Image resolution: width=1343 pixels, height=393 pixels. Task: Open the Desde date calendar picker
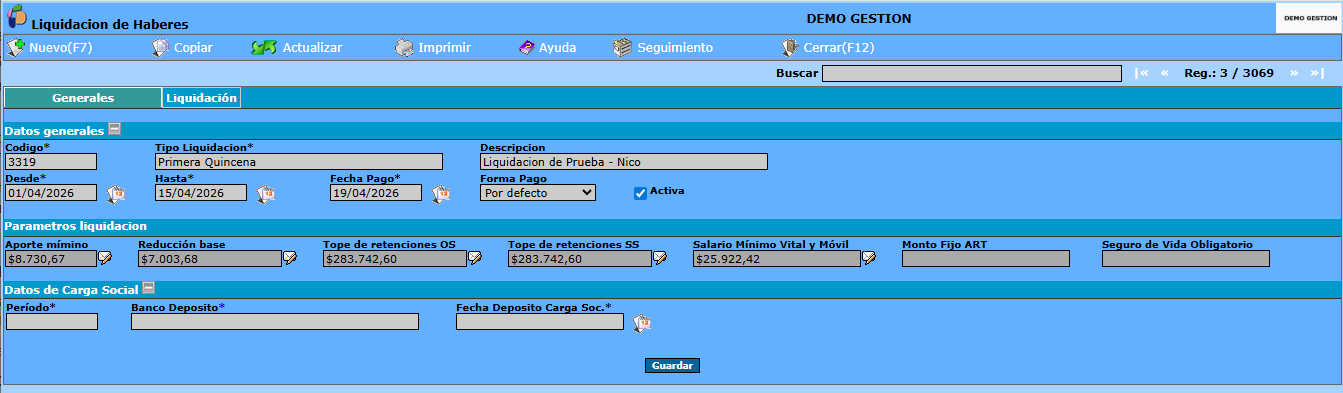pyautogui.click(x=115, y=194)
